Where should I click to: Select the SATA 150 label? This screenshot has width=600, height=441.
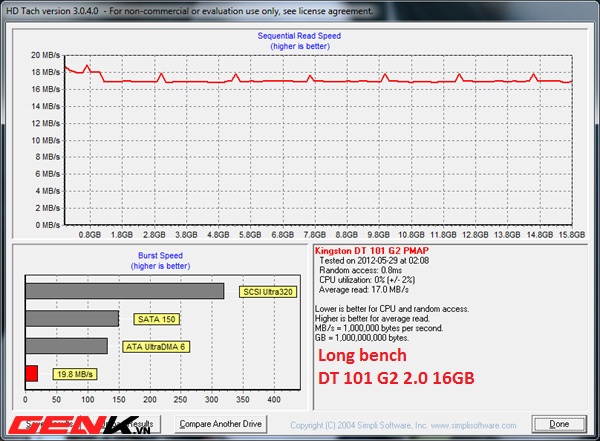[157, 319]
